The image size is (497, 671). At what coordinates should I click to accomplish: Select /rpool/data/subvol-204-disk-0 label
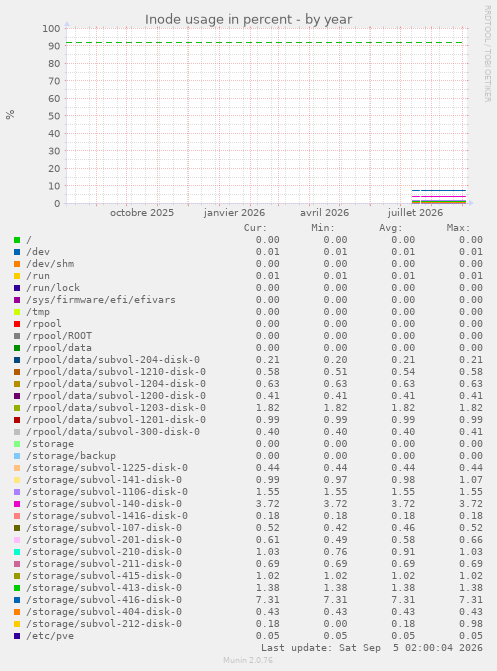coord(113,360)
